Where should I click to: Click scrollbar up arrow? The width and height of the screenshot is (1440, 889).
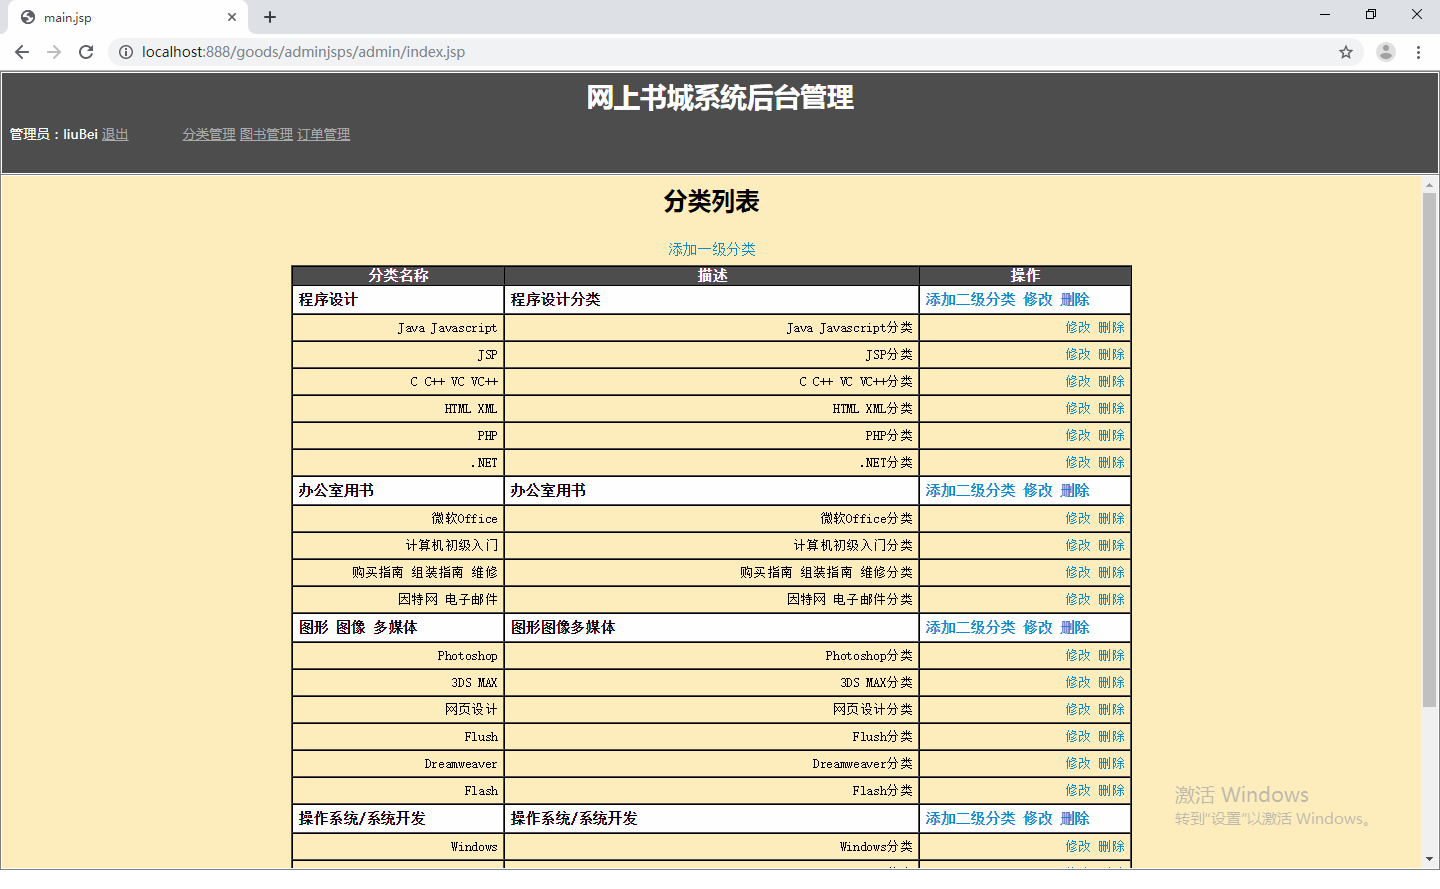pyautogui.click(x=1430, y=184)
